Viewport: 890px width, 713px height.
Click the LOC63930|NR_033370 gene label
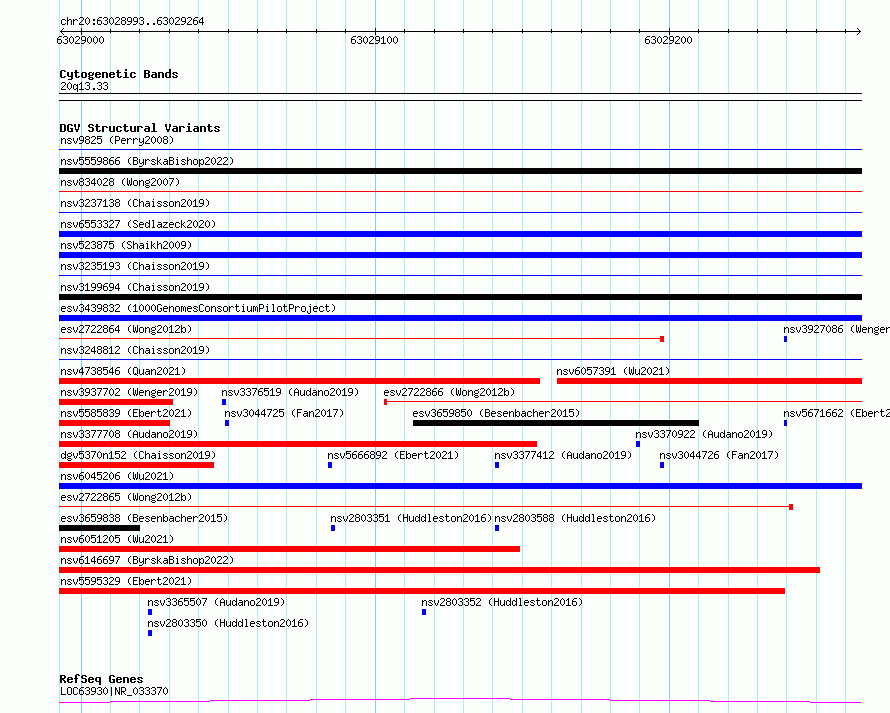(114, 691)
